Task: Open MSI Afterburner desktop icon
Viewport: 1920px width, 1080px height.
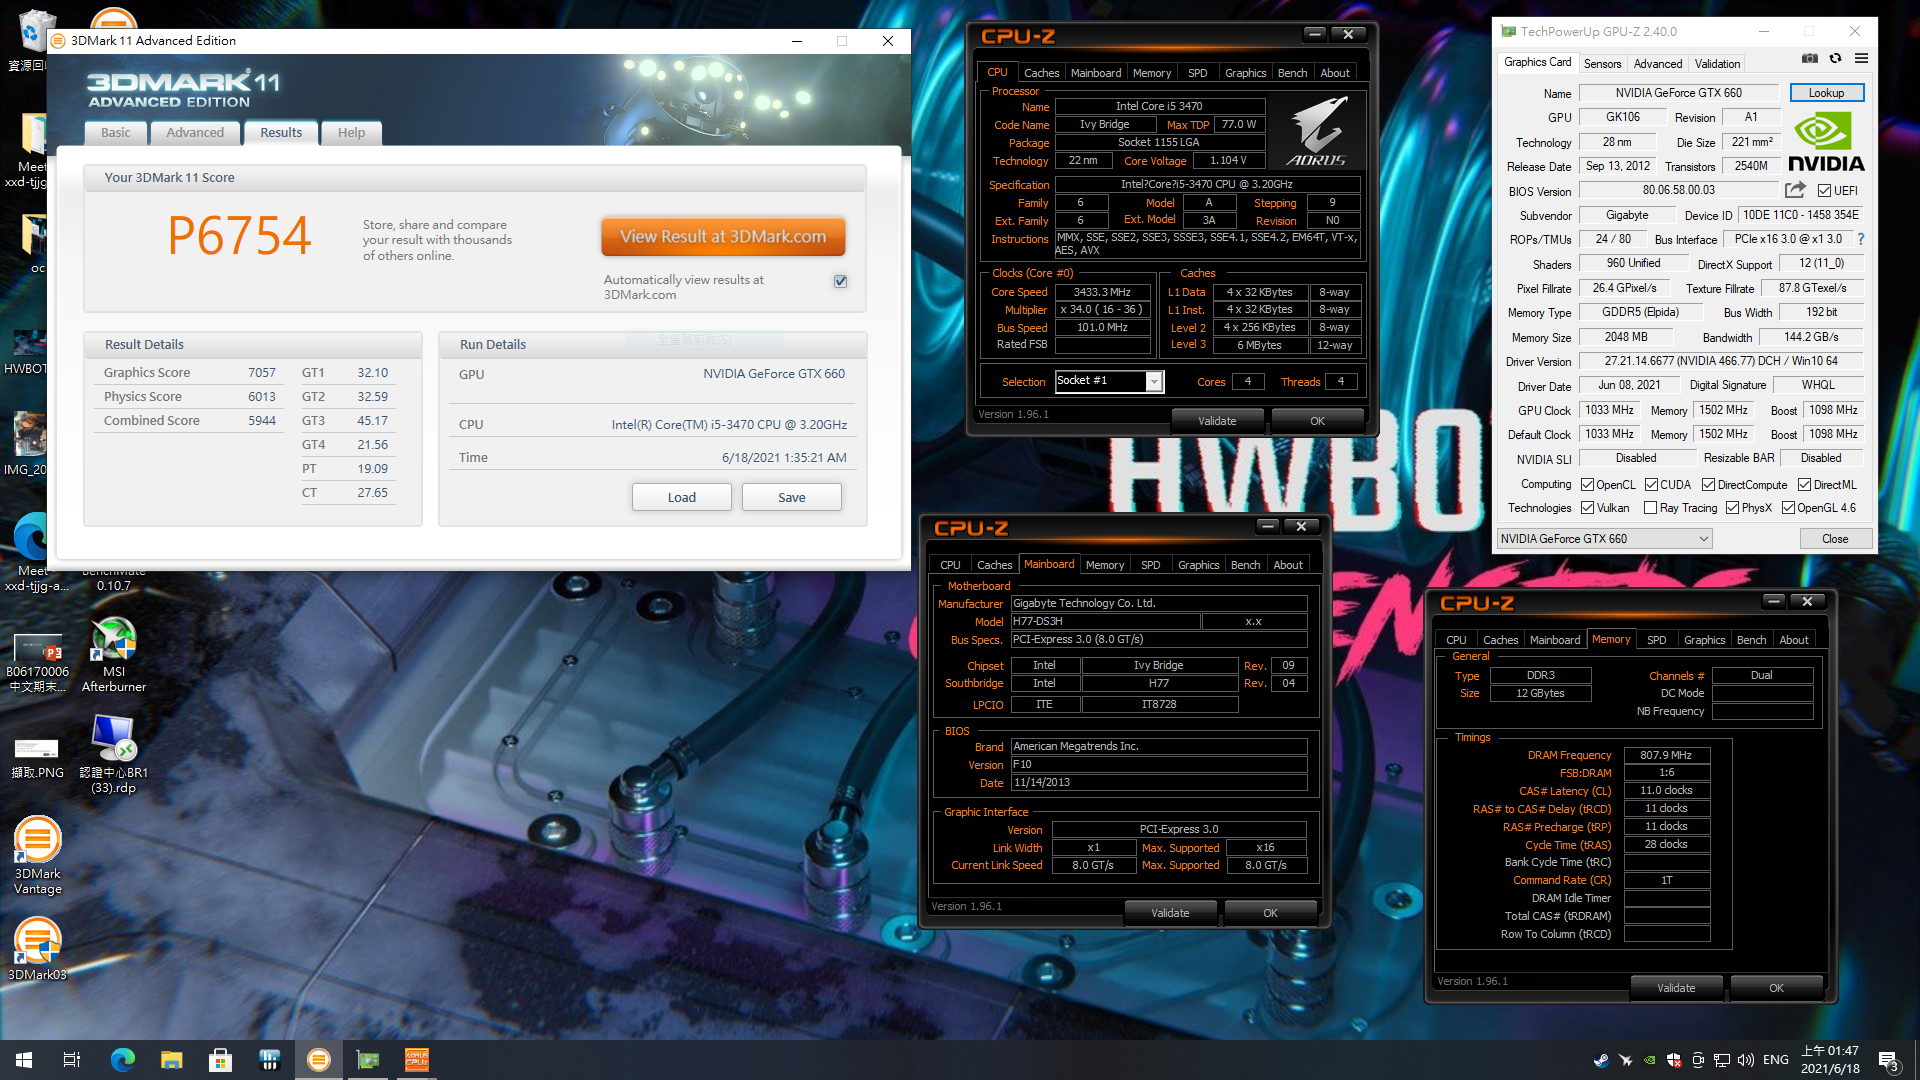Action: (x=113, y=655)
